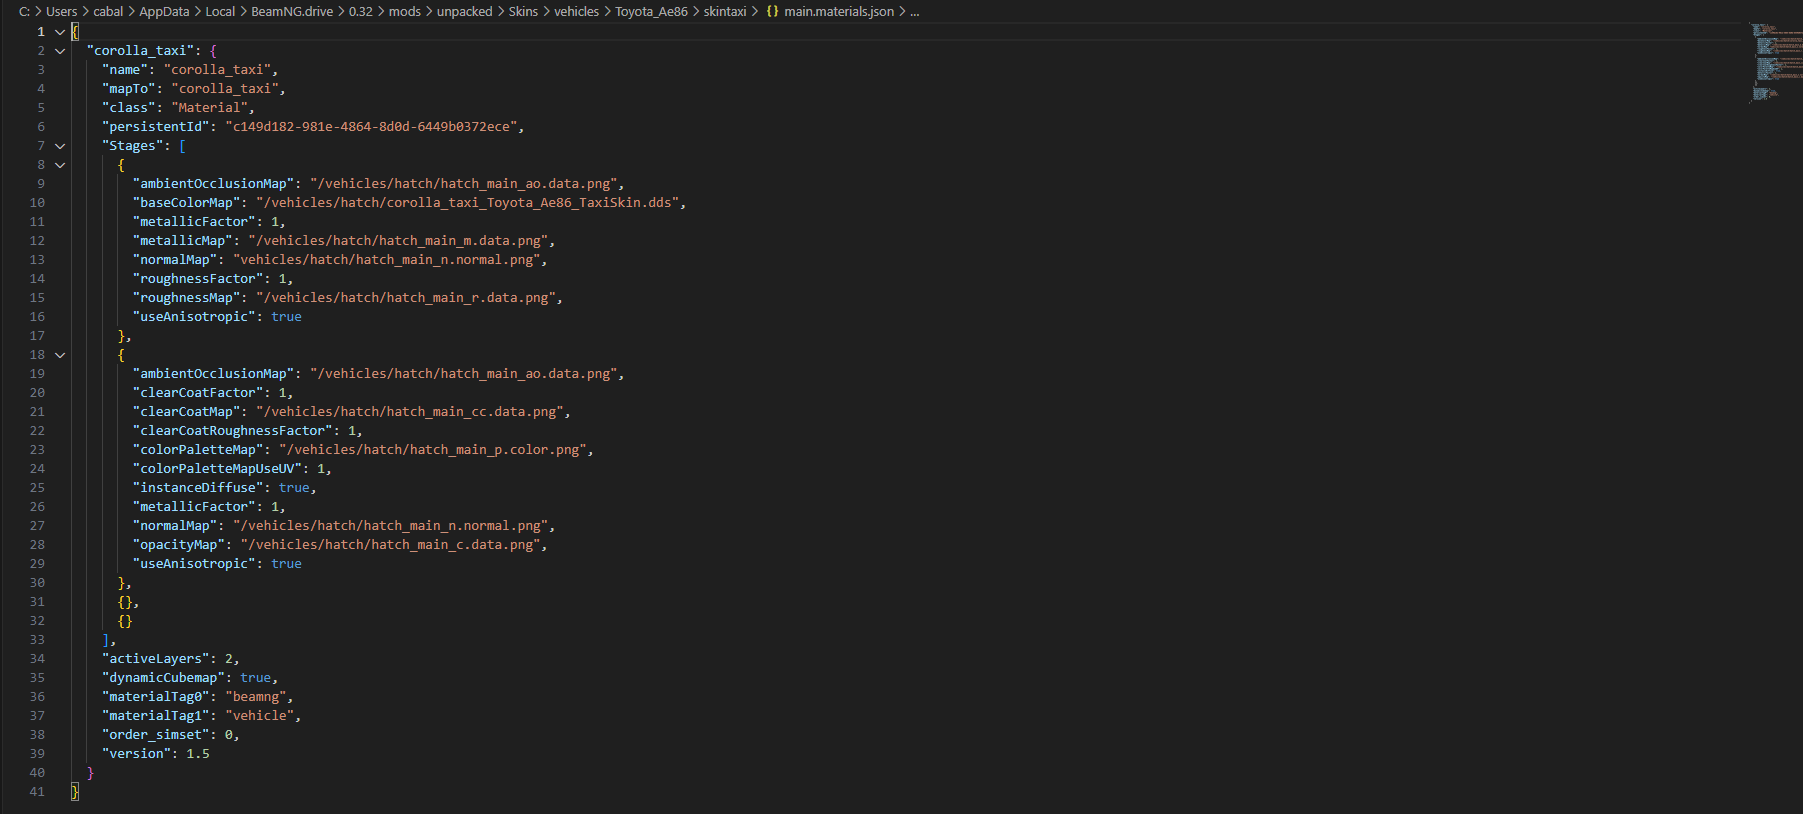Click line number 34 in the gutter
Image resolution: width=1803 pixels, height=814 pixels.
pos(37,659)
